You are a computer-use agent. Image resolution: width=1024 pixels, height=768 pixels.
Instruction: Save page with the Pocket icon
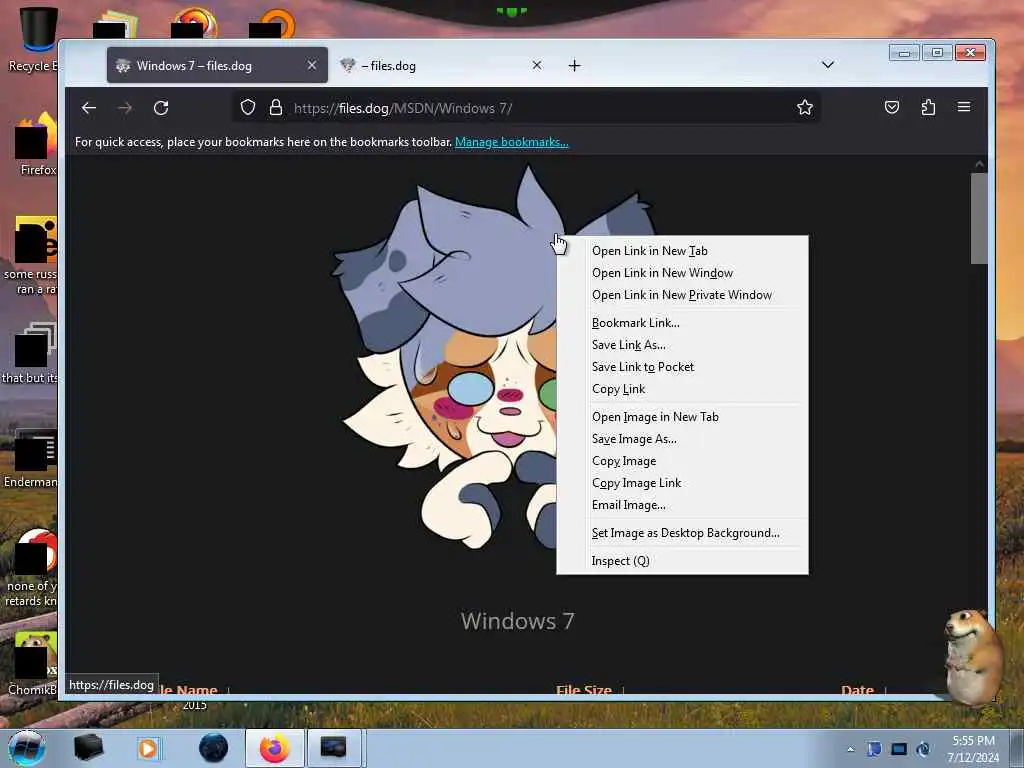click(891, 107)
